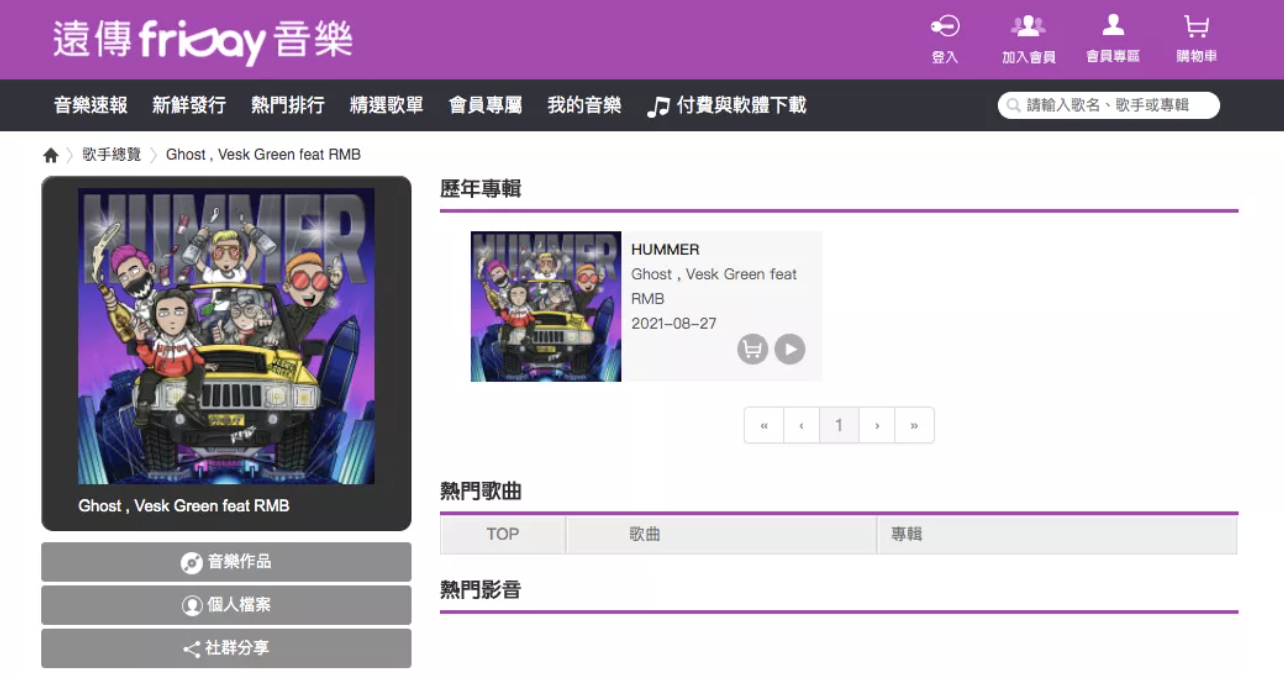1284x674 pixels.
Task: Click the friDay music logo
Action: 203,40
